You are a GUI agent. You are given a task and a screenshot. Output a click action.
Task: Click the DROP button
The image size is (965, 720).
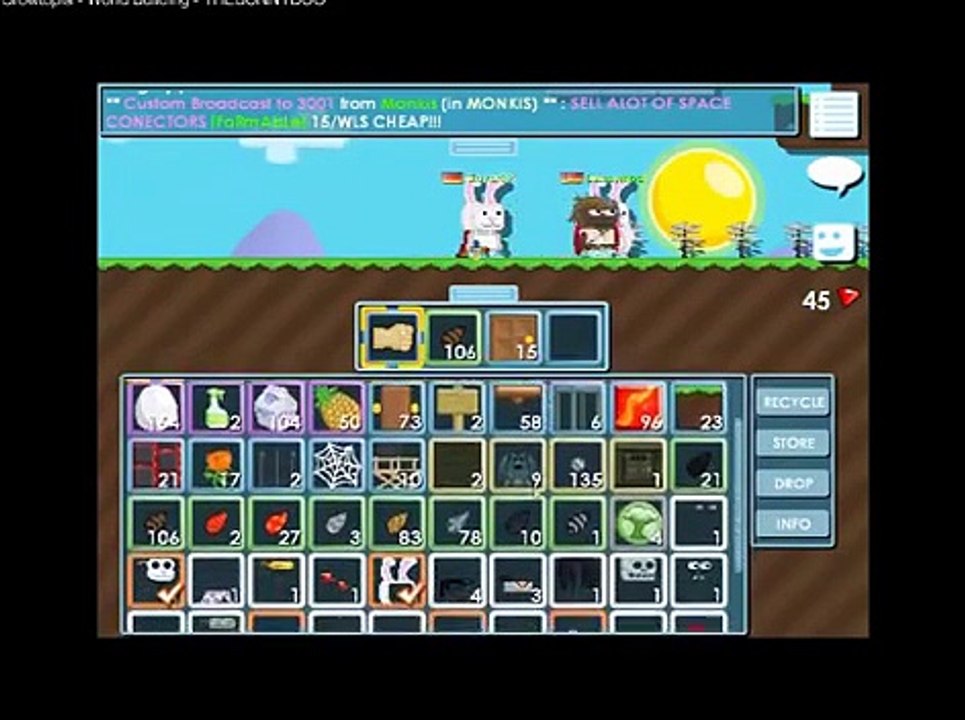coord(793,483)
